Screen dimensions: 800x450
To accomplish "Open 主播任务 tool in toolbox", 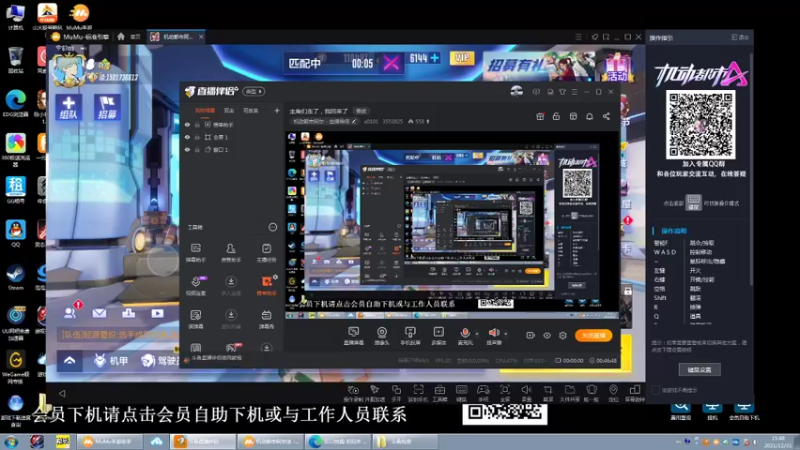I will [266, 252].
